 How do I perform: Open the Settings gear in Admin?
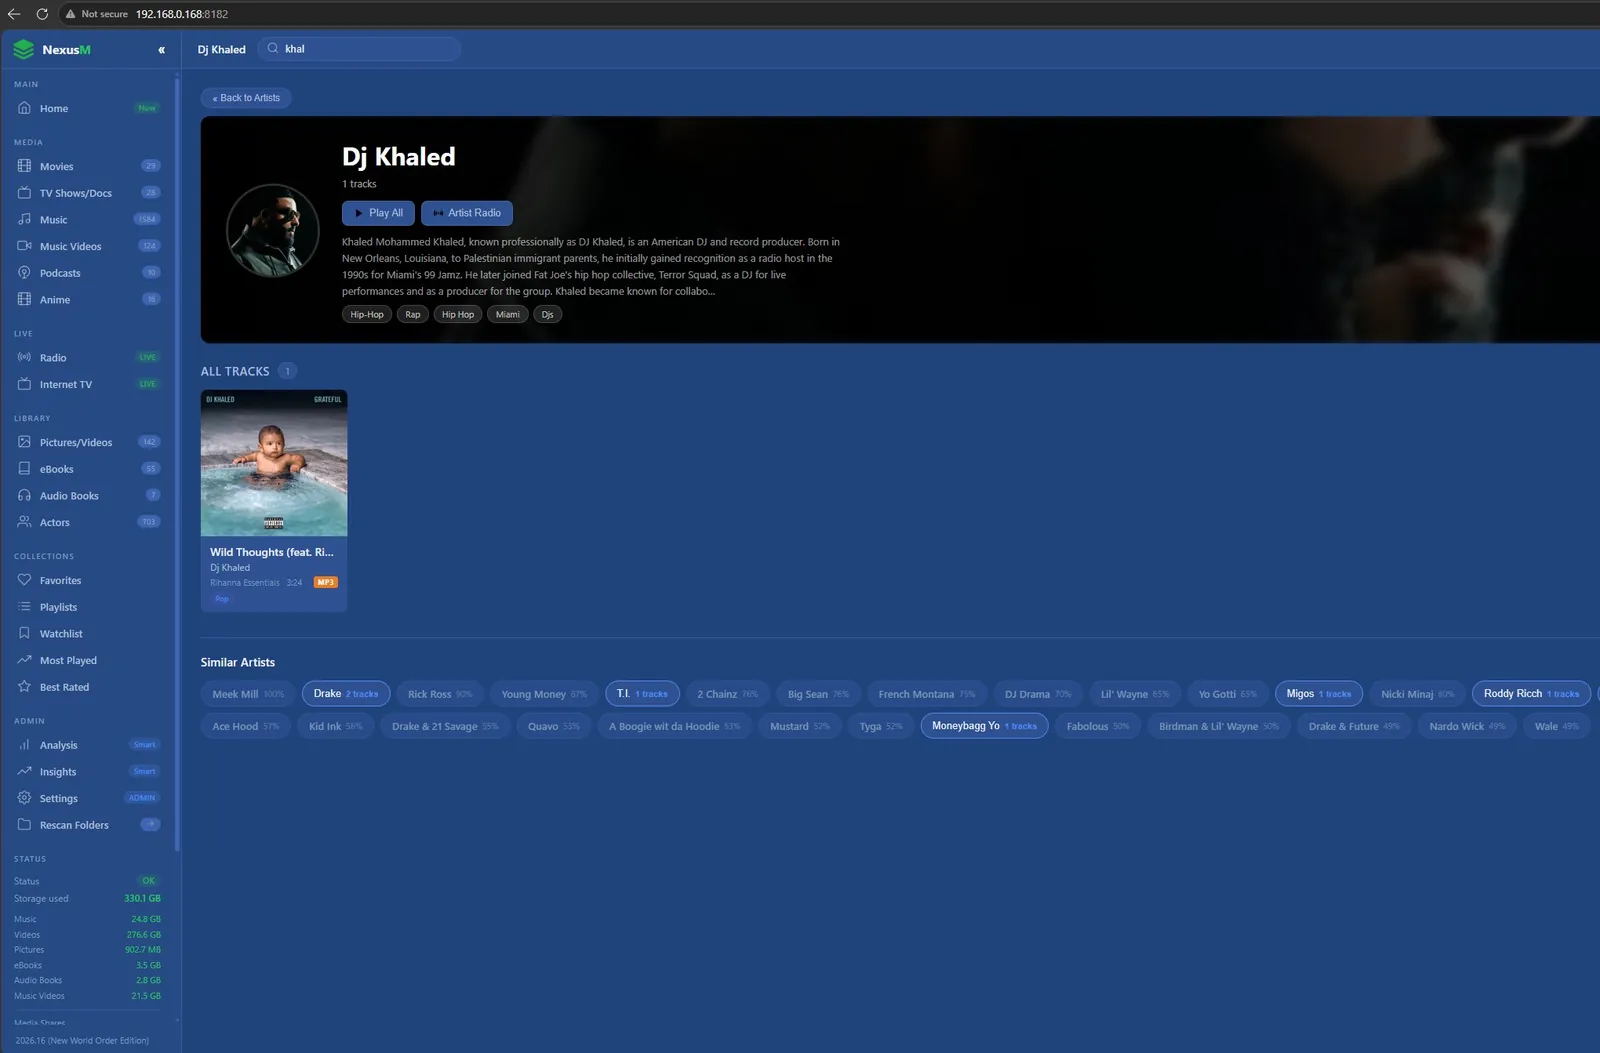coord(24,798)
